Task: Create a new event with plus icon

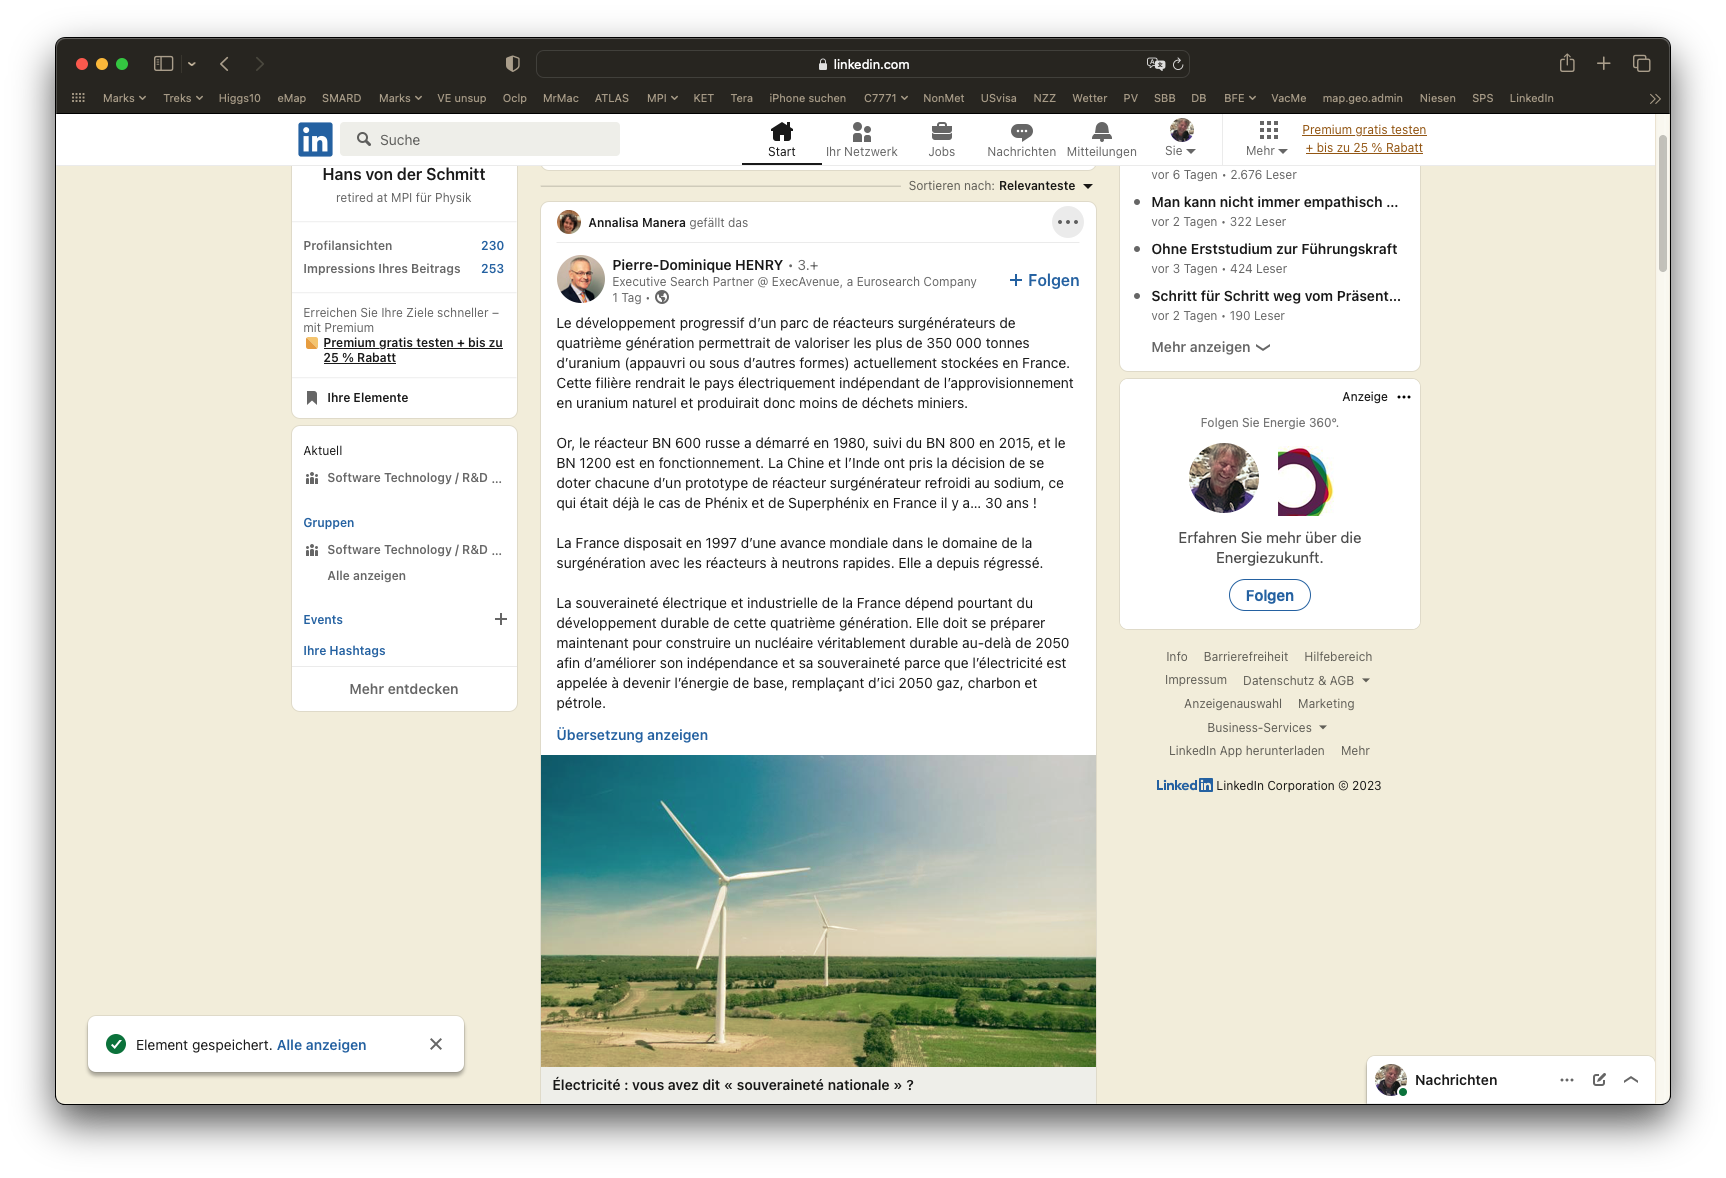Action: pos(501,619)
